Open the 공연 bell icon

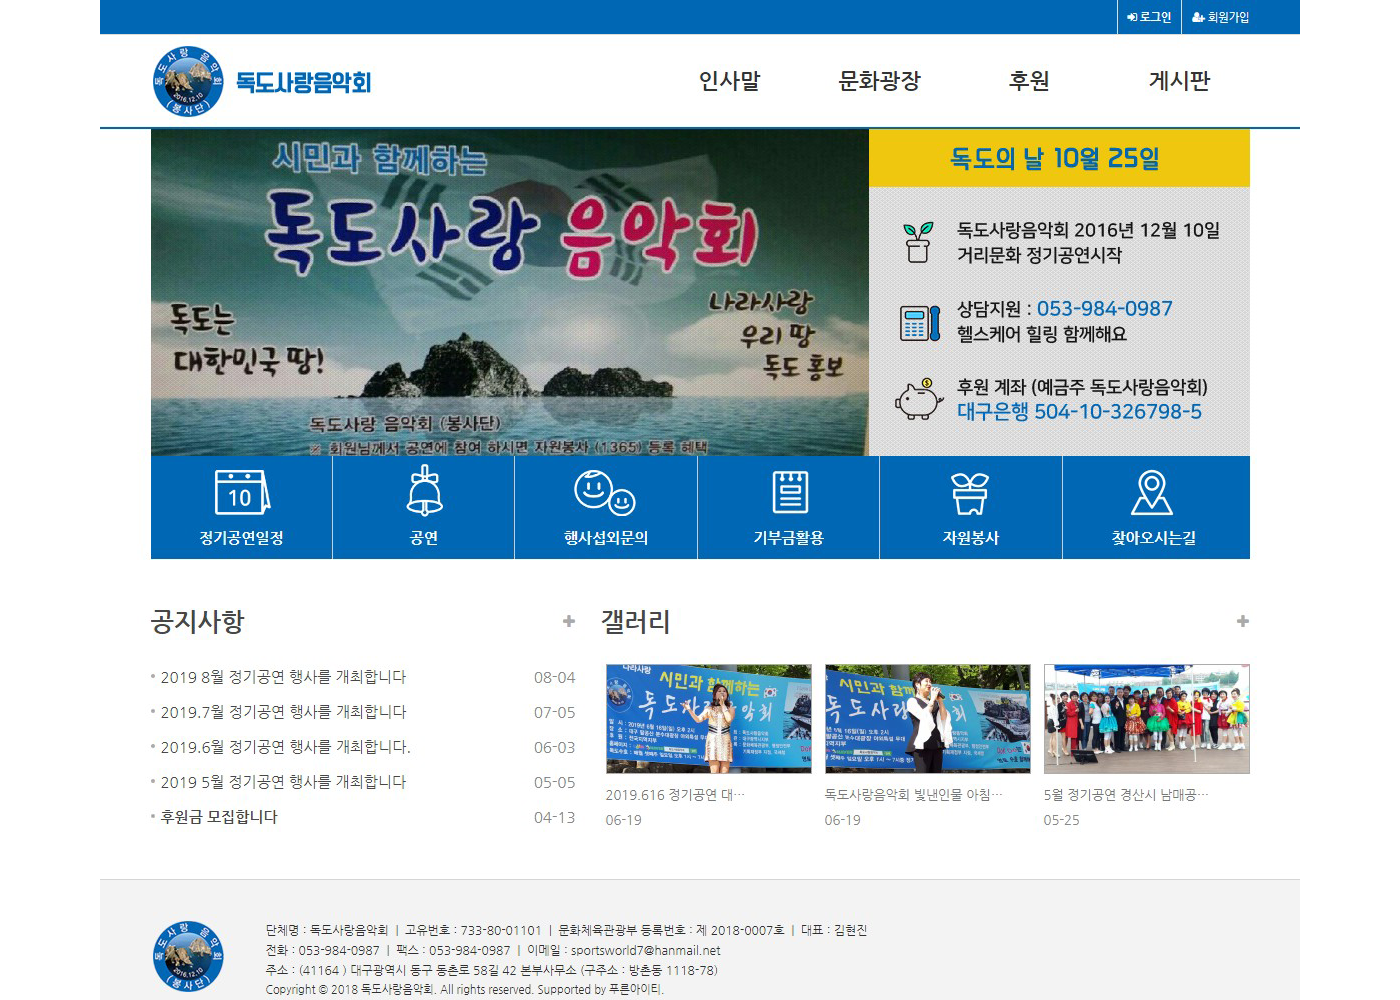point(424,491)
